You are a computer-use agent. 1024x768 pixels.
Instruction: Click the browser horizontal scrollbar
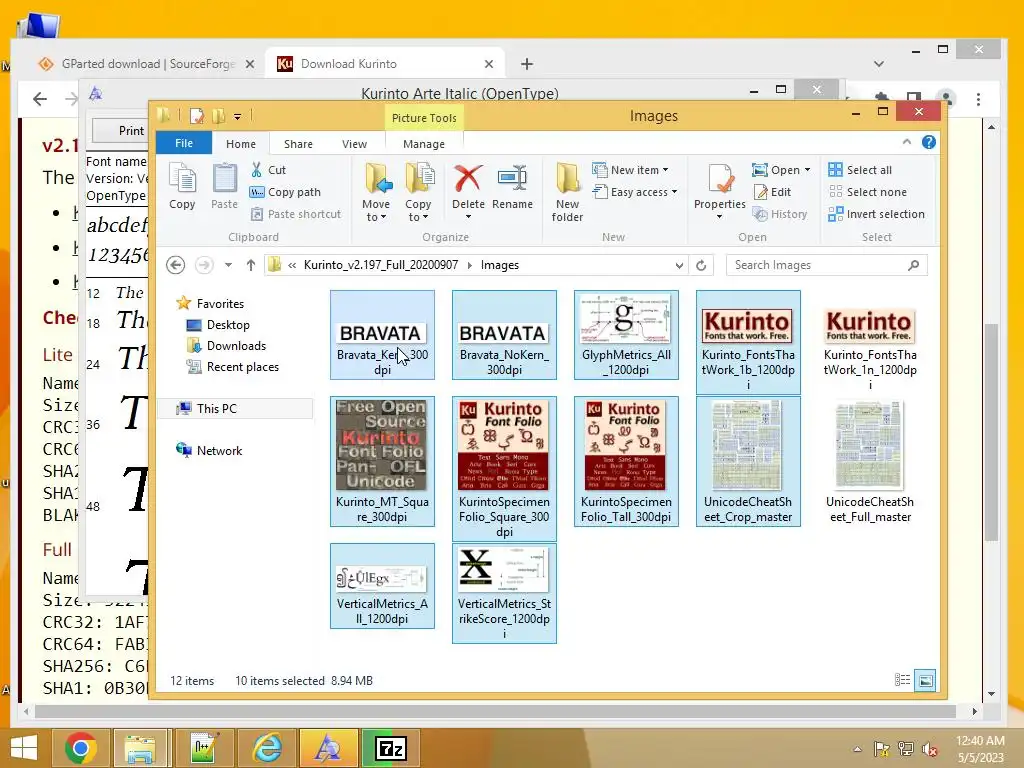click(x=495, y=711)
